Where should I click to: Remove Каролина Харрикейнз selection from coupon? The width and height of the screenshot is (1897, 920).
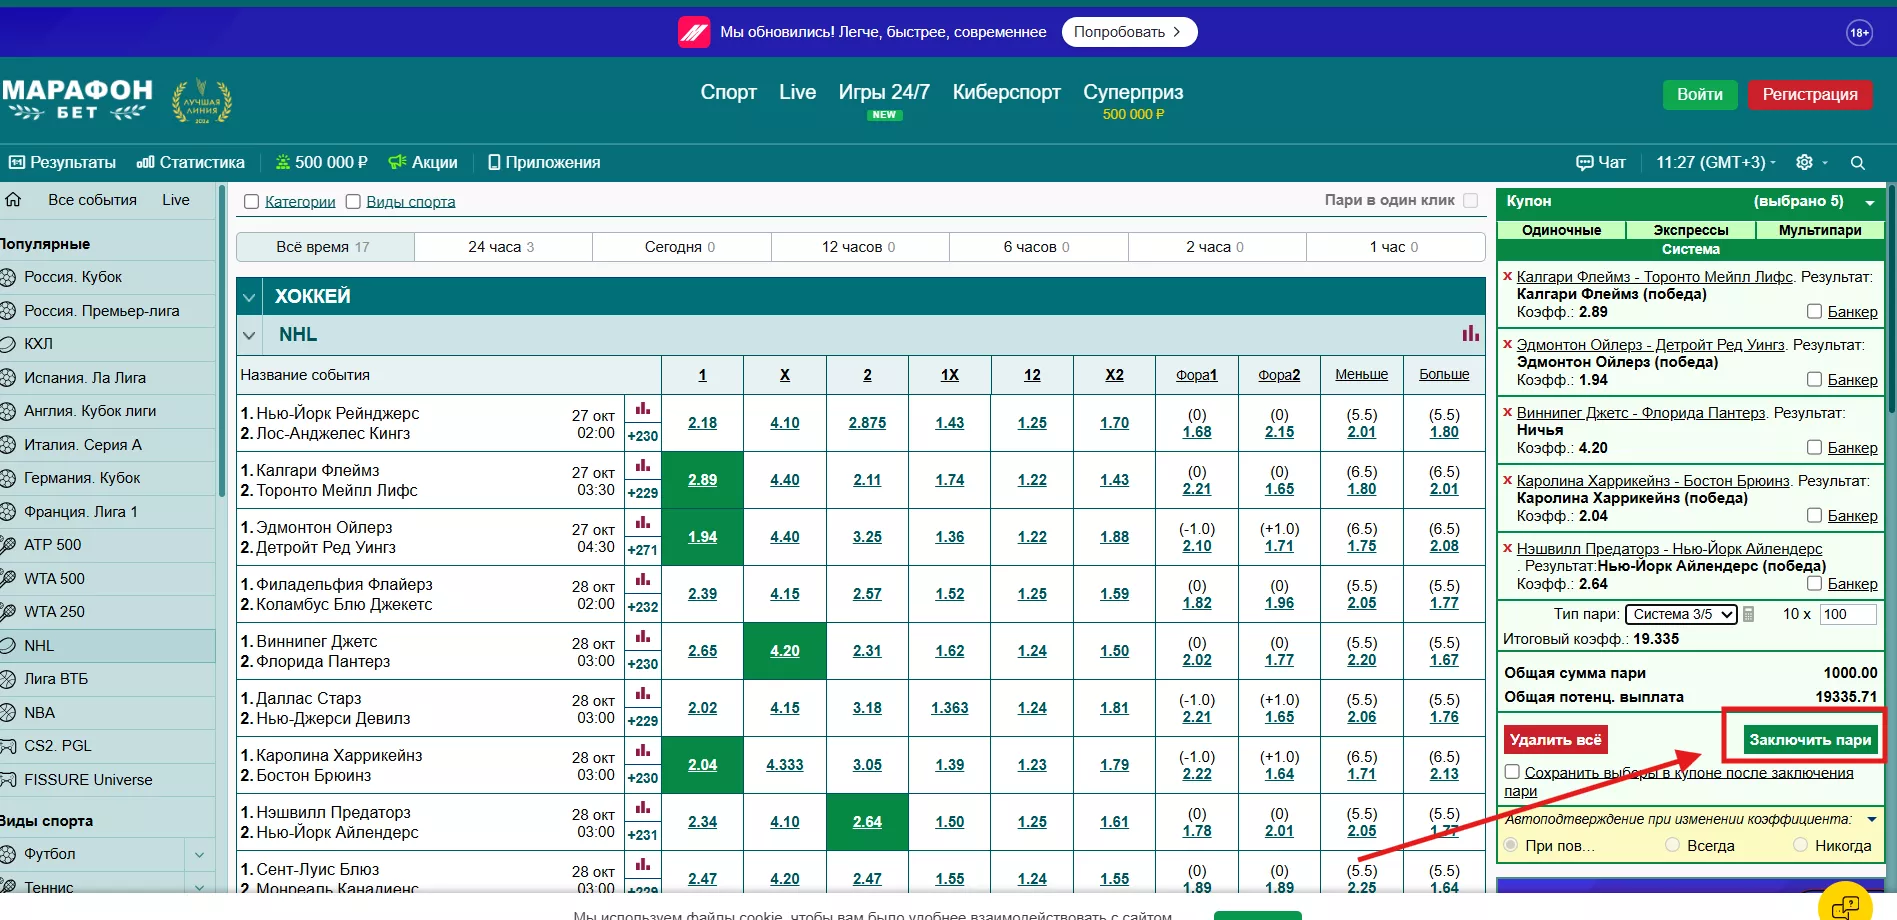click(1507, 480)
